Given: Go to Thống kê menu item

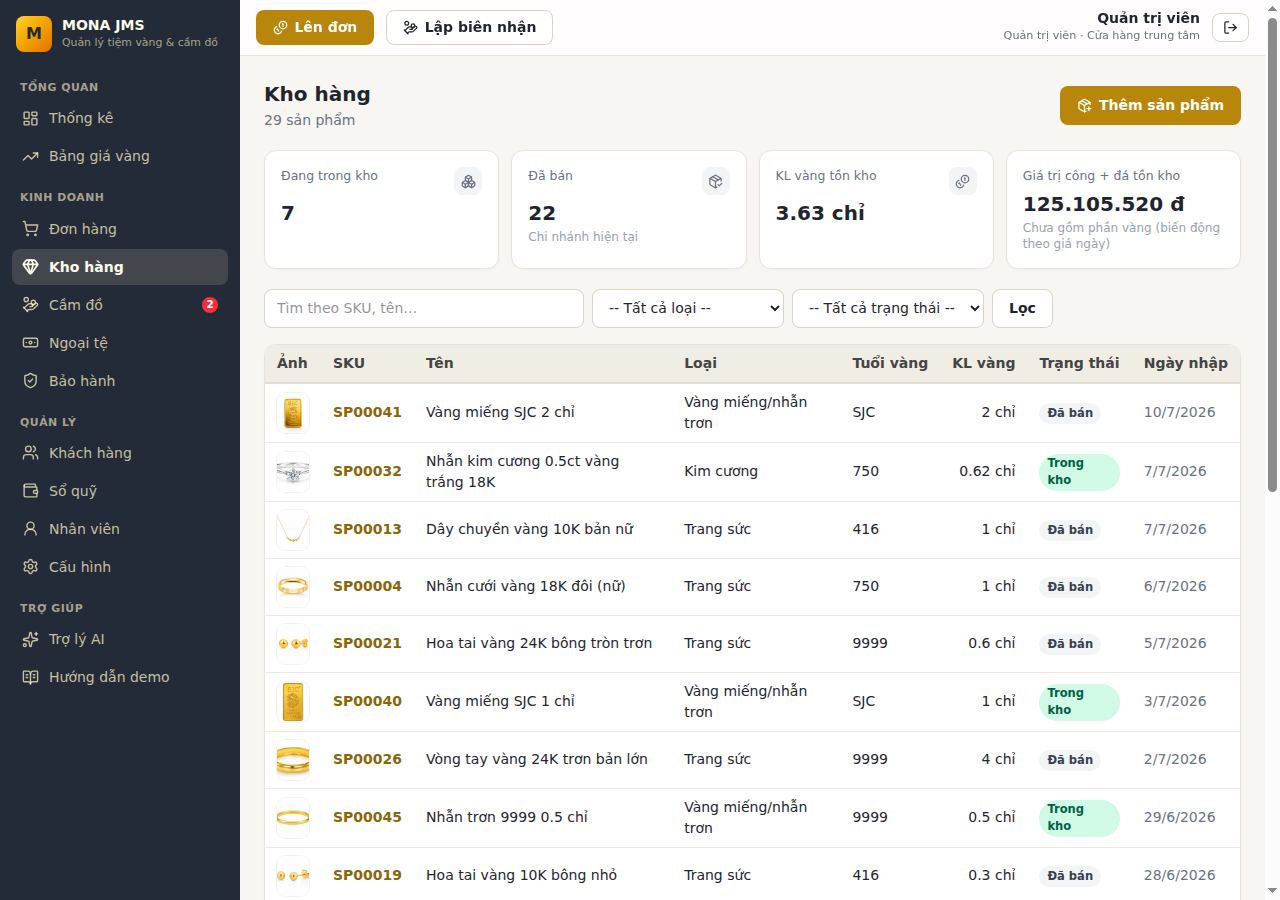Looking at the screenshot, I should pos(120,118).
